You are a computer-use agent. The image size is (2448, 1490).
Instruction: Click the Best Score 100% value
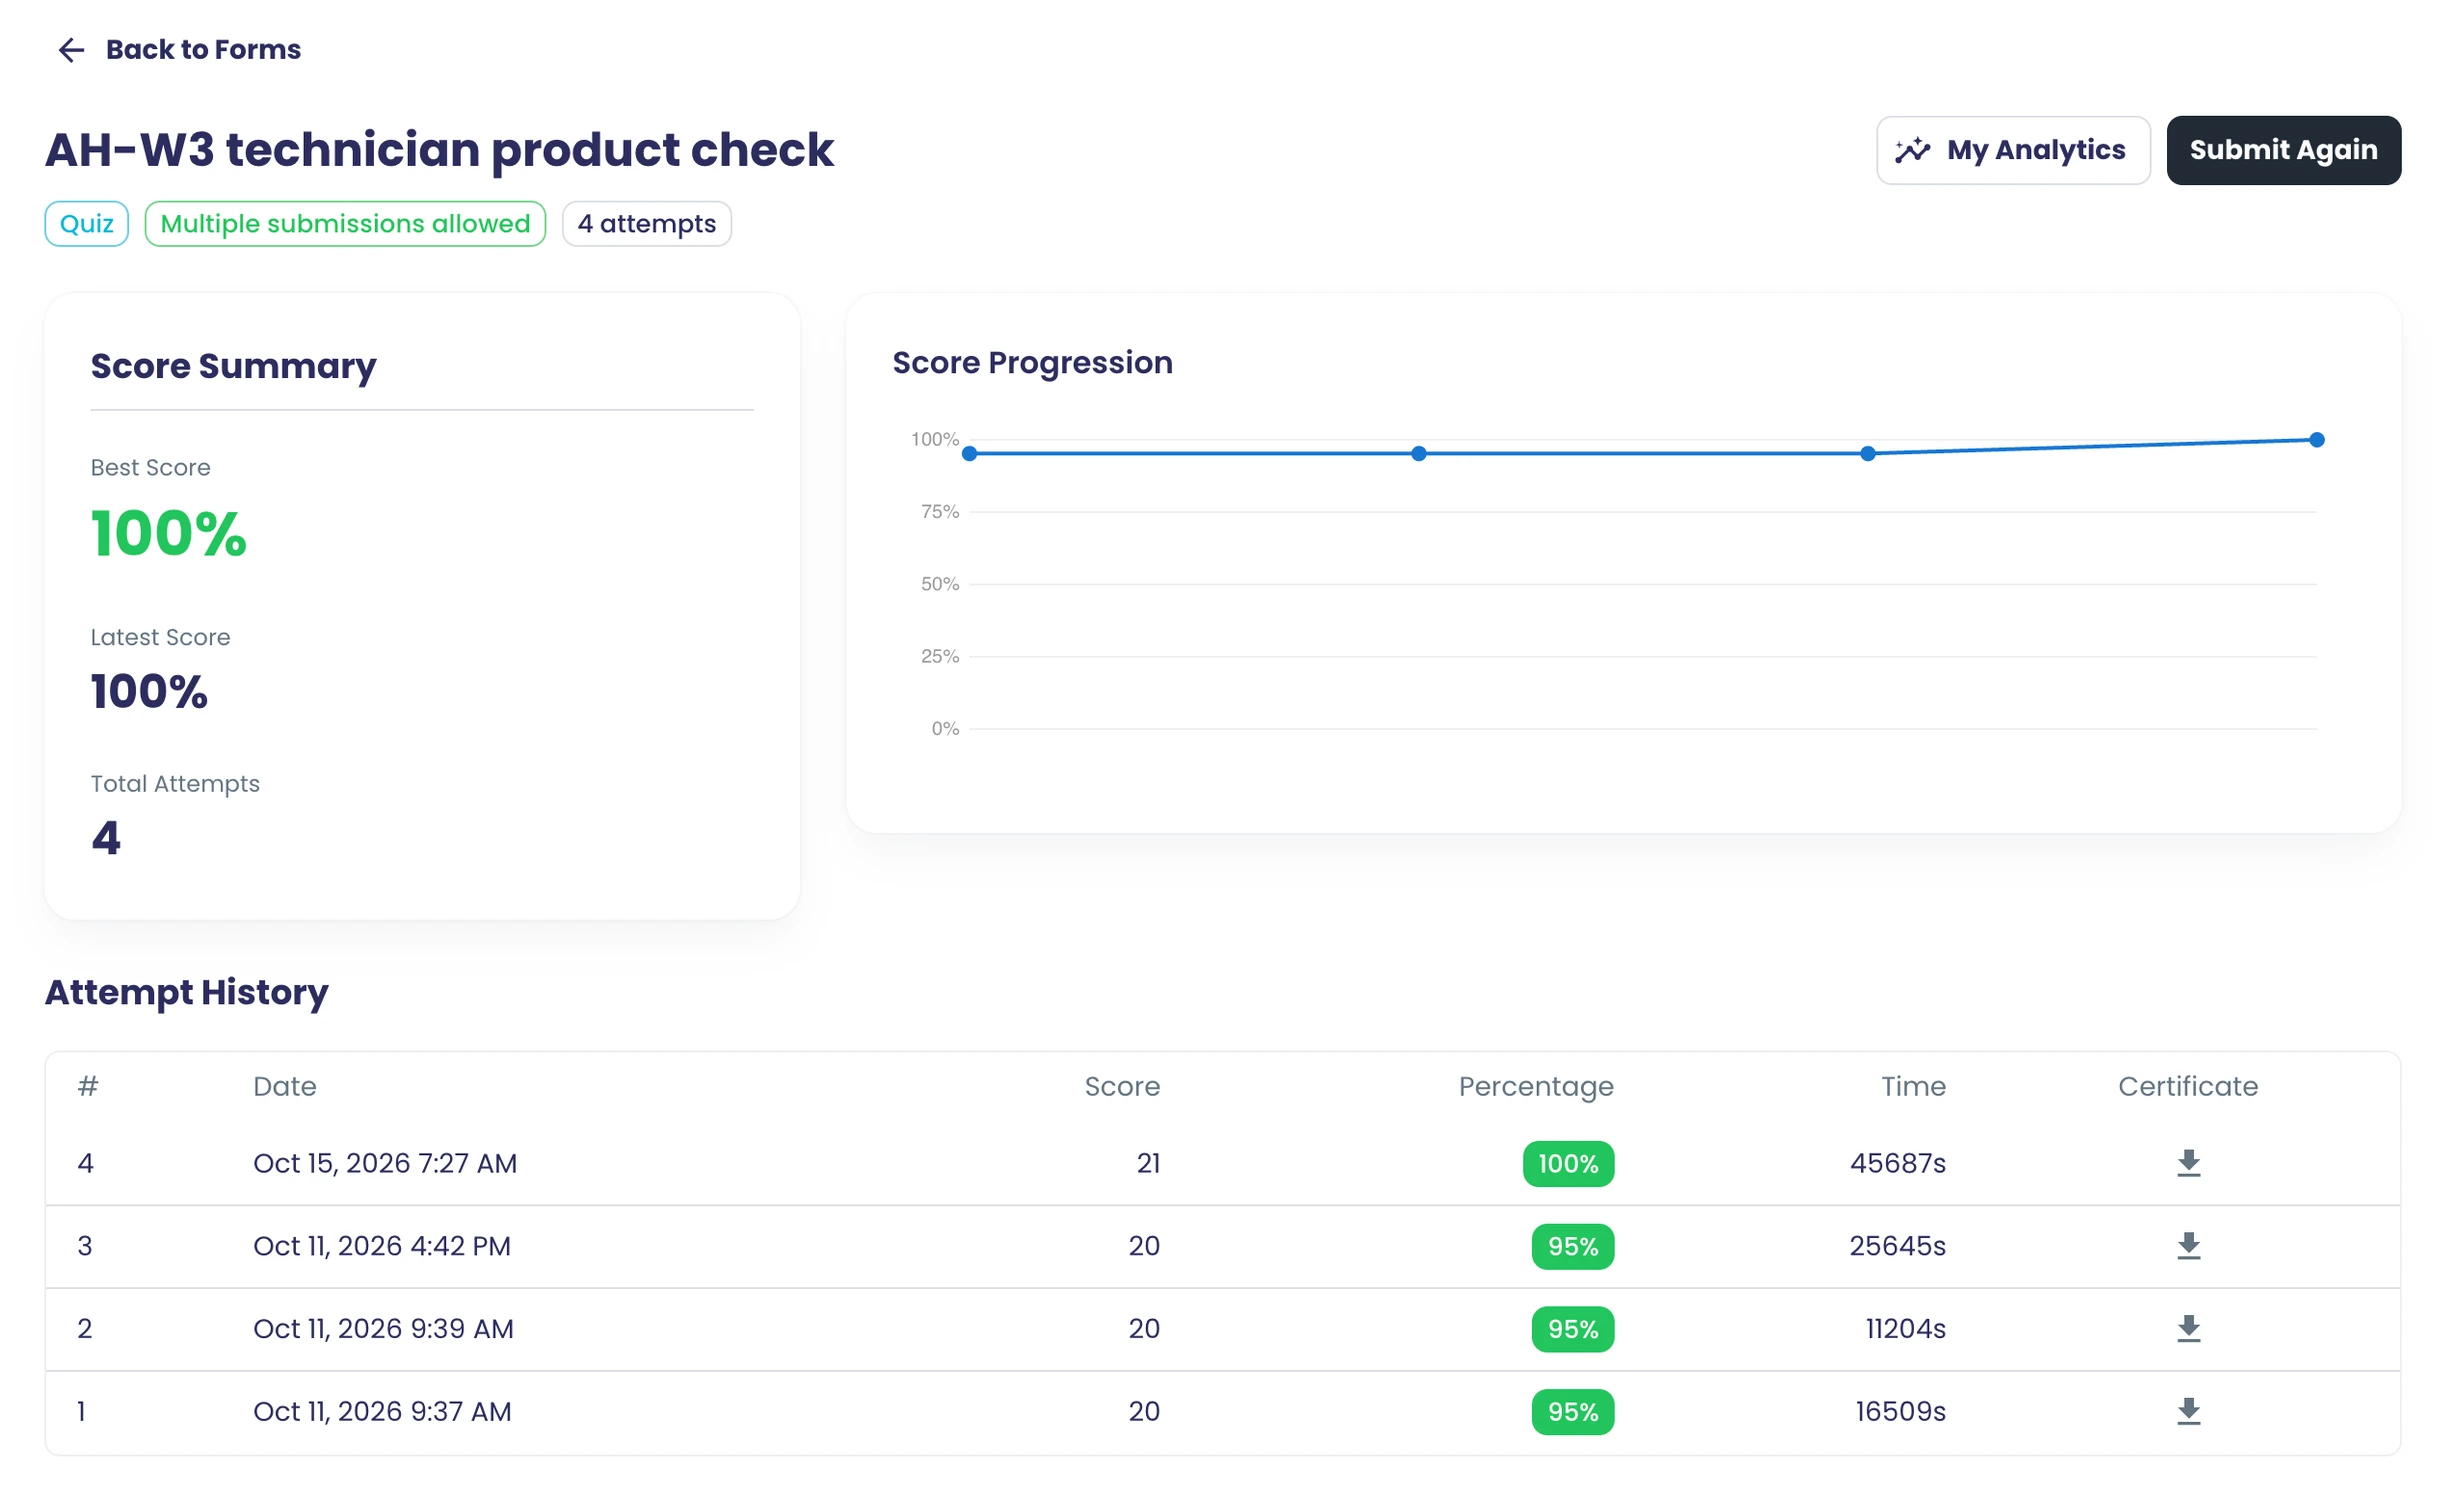click(x=168, y=533)
